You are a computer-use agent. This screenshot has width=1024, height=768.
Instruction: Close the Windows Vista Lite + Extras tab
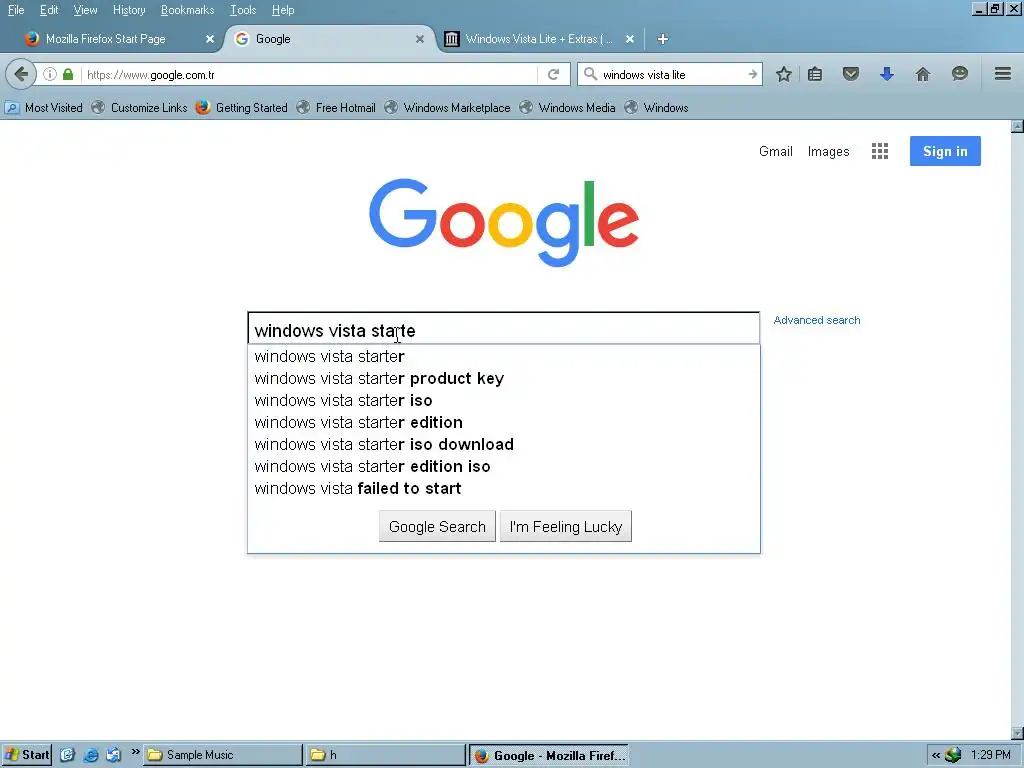tap(630, 39)
